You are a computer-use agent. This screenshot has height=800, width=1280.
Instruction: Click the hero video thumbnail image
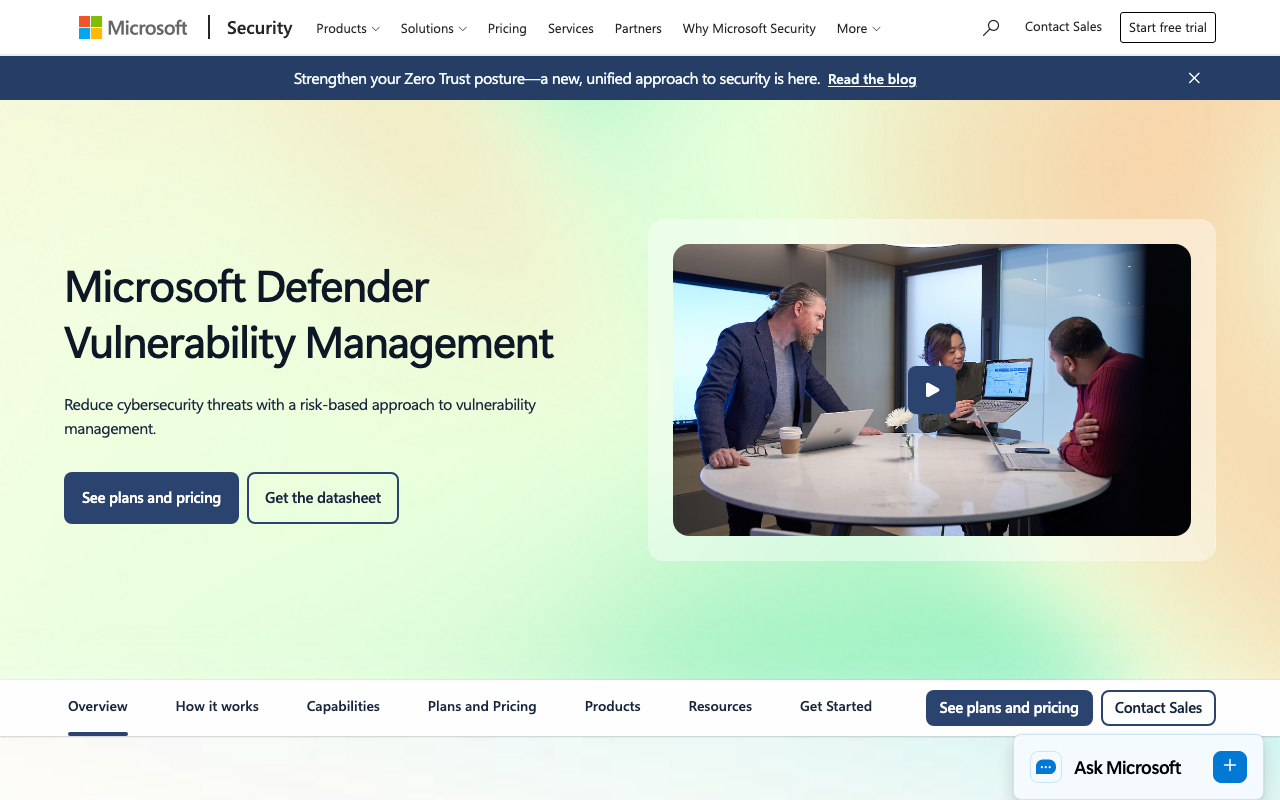(x=932, y=390)
